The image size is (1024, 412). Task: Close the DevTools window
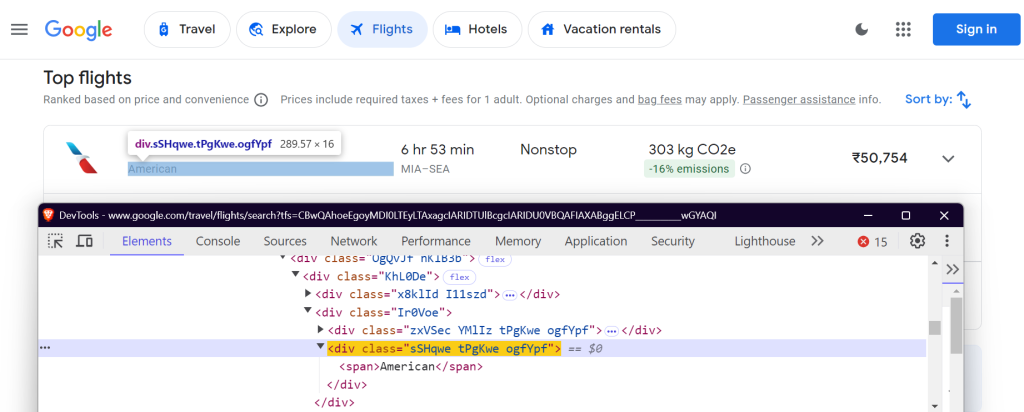click(944, 215)
